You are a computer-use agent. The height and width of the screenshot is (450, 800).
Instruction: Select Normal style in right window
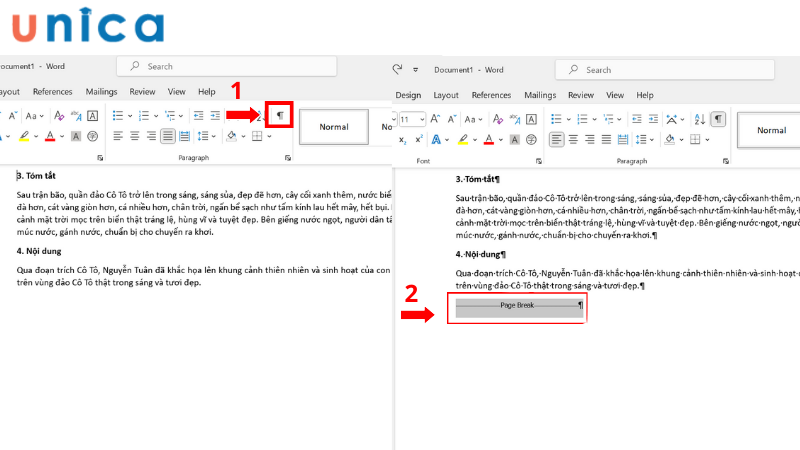click(769, 131)
